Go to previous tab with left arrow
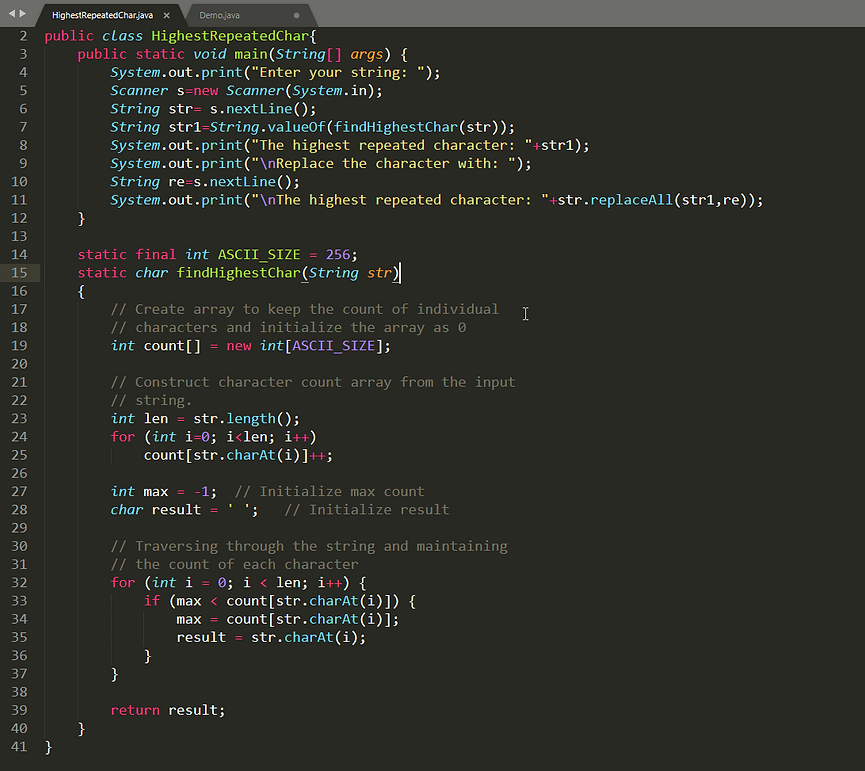Viewport: 865px width, 771px height. point(12,13)
